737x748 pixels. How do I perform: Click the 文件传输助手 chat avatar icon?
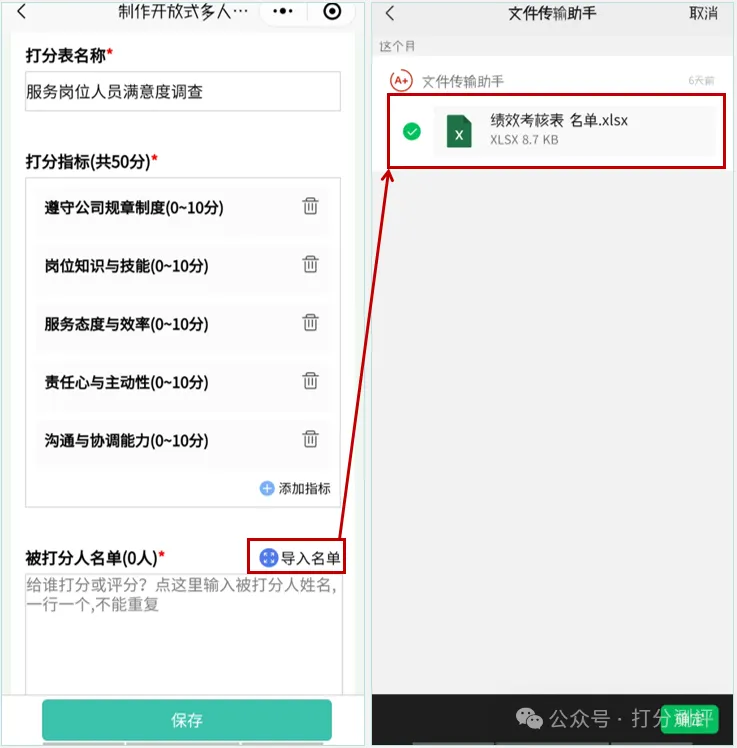pos(401,81)
